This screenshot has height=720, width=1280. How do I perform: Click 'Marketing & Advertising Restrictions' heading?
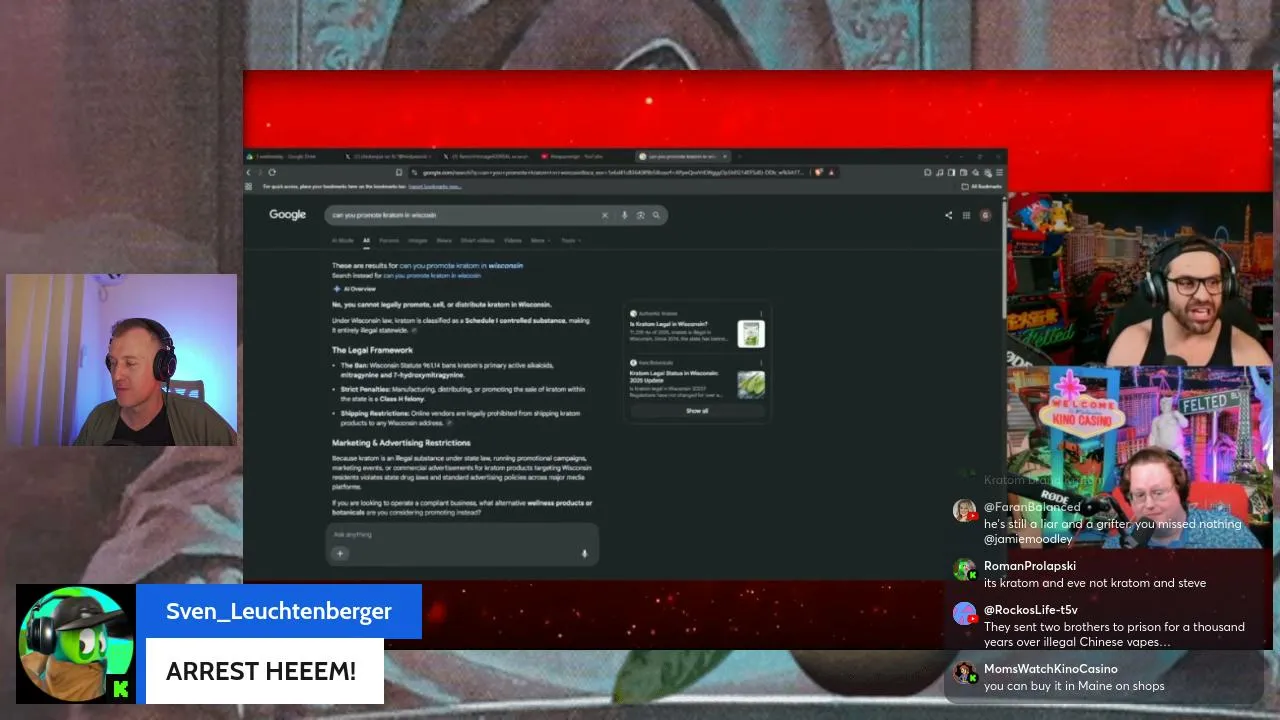tap(401, 443)
